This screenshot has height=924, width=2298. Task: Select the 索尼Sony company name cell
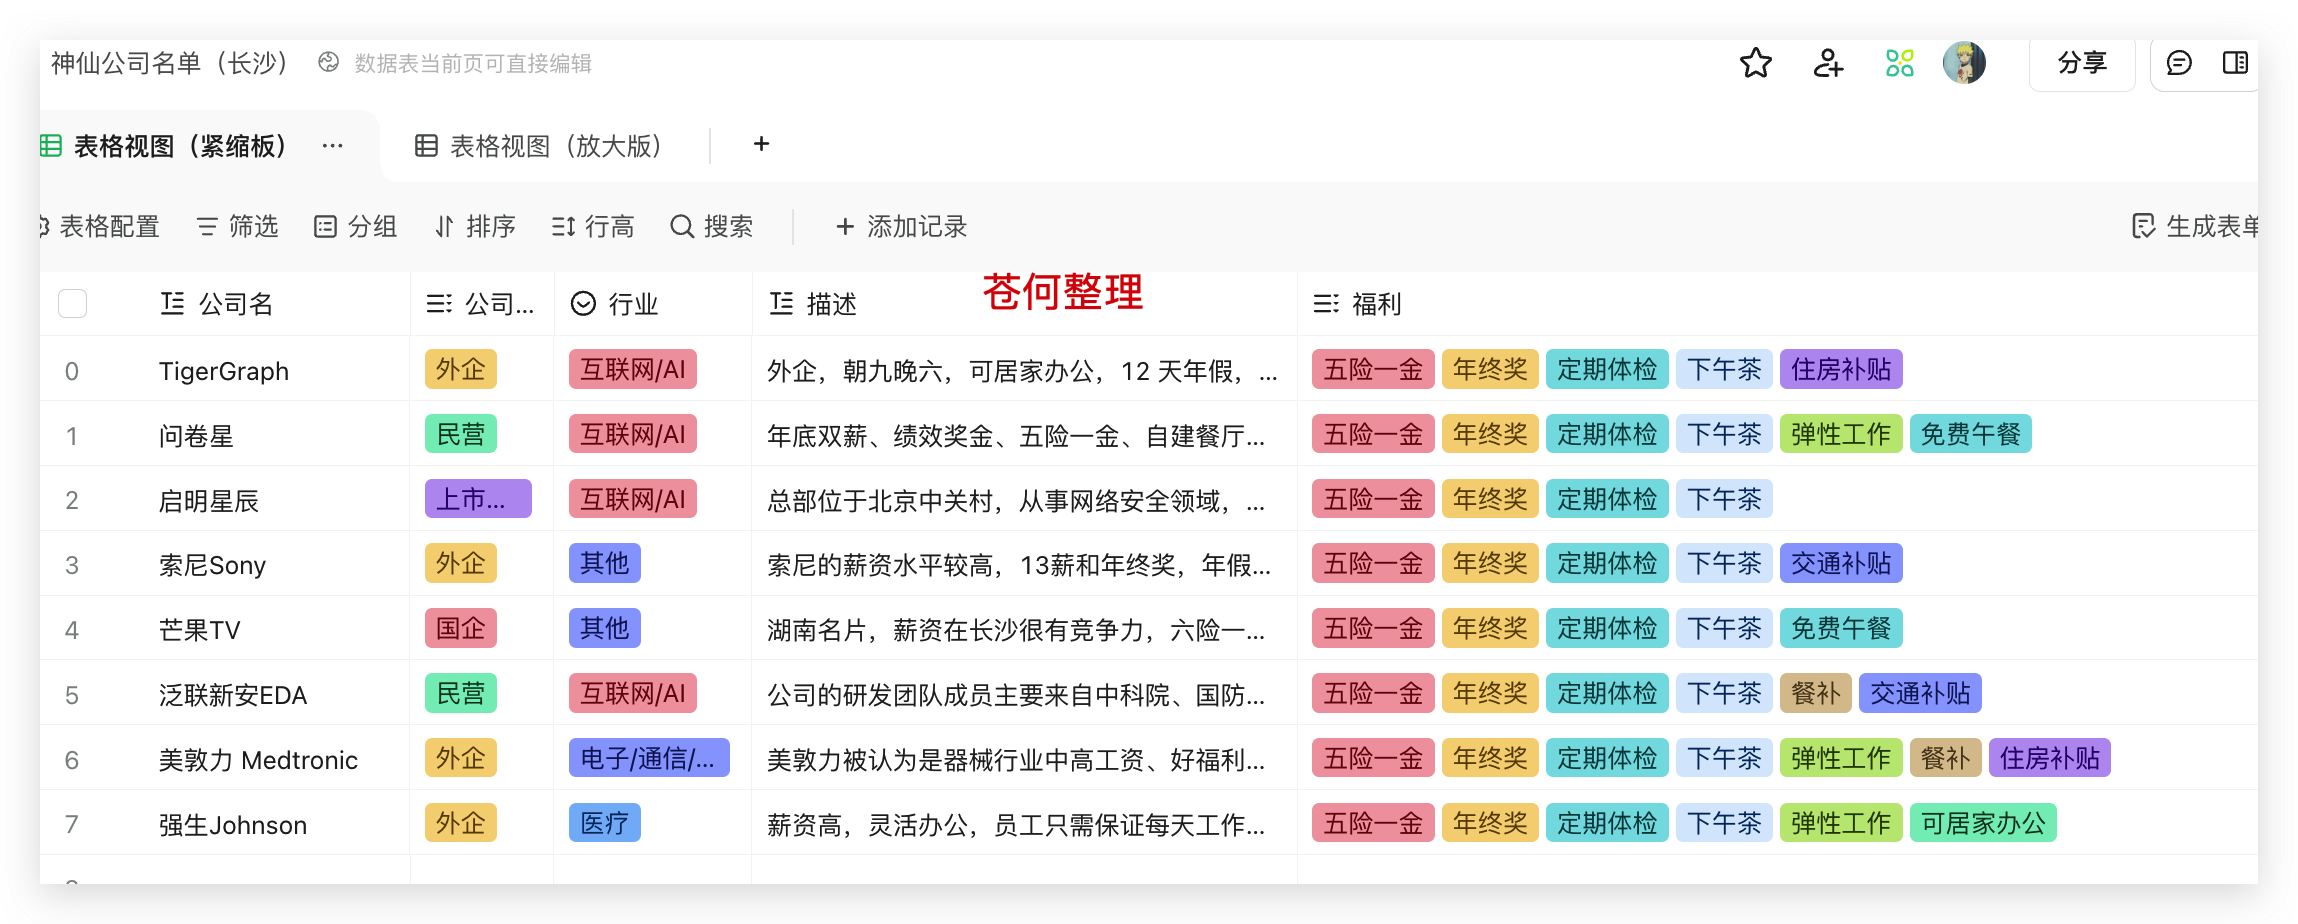(x=212, y=565)
